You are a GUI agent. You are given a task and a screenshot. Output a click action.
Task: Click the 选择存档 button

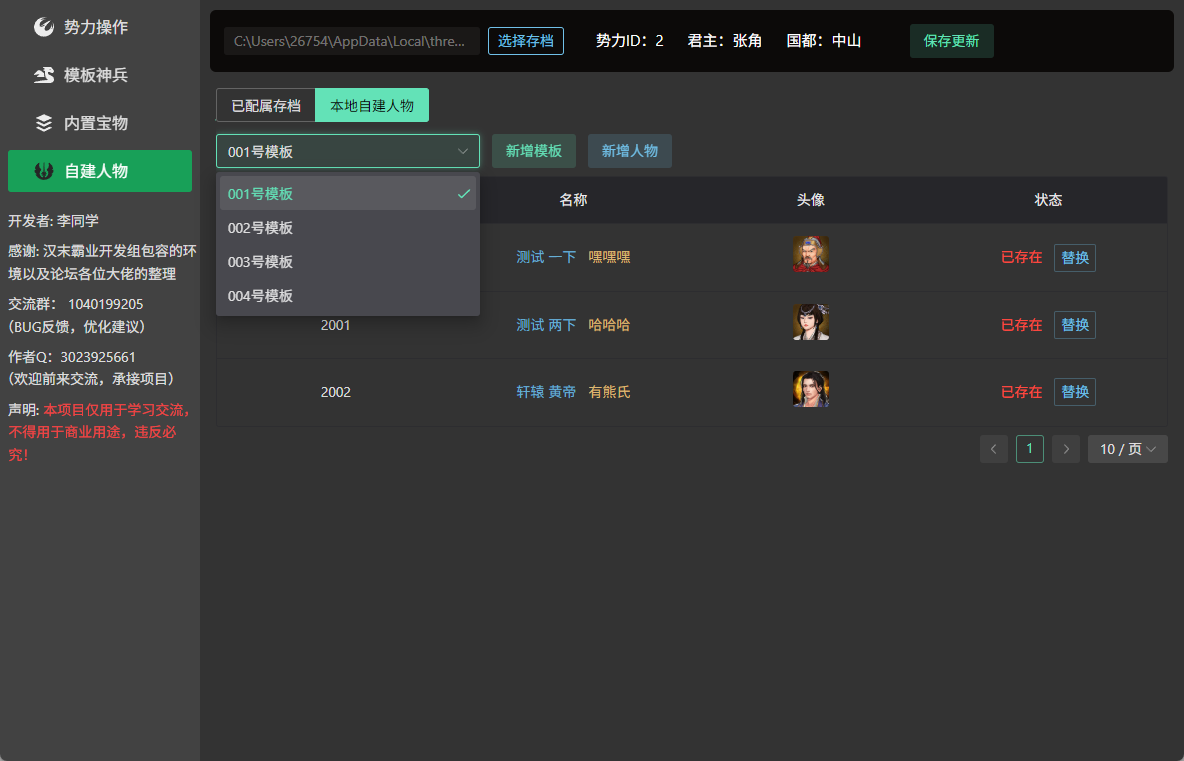[526, 41]
